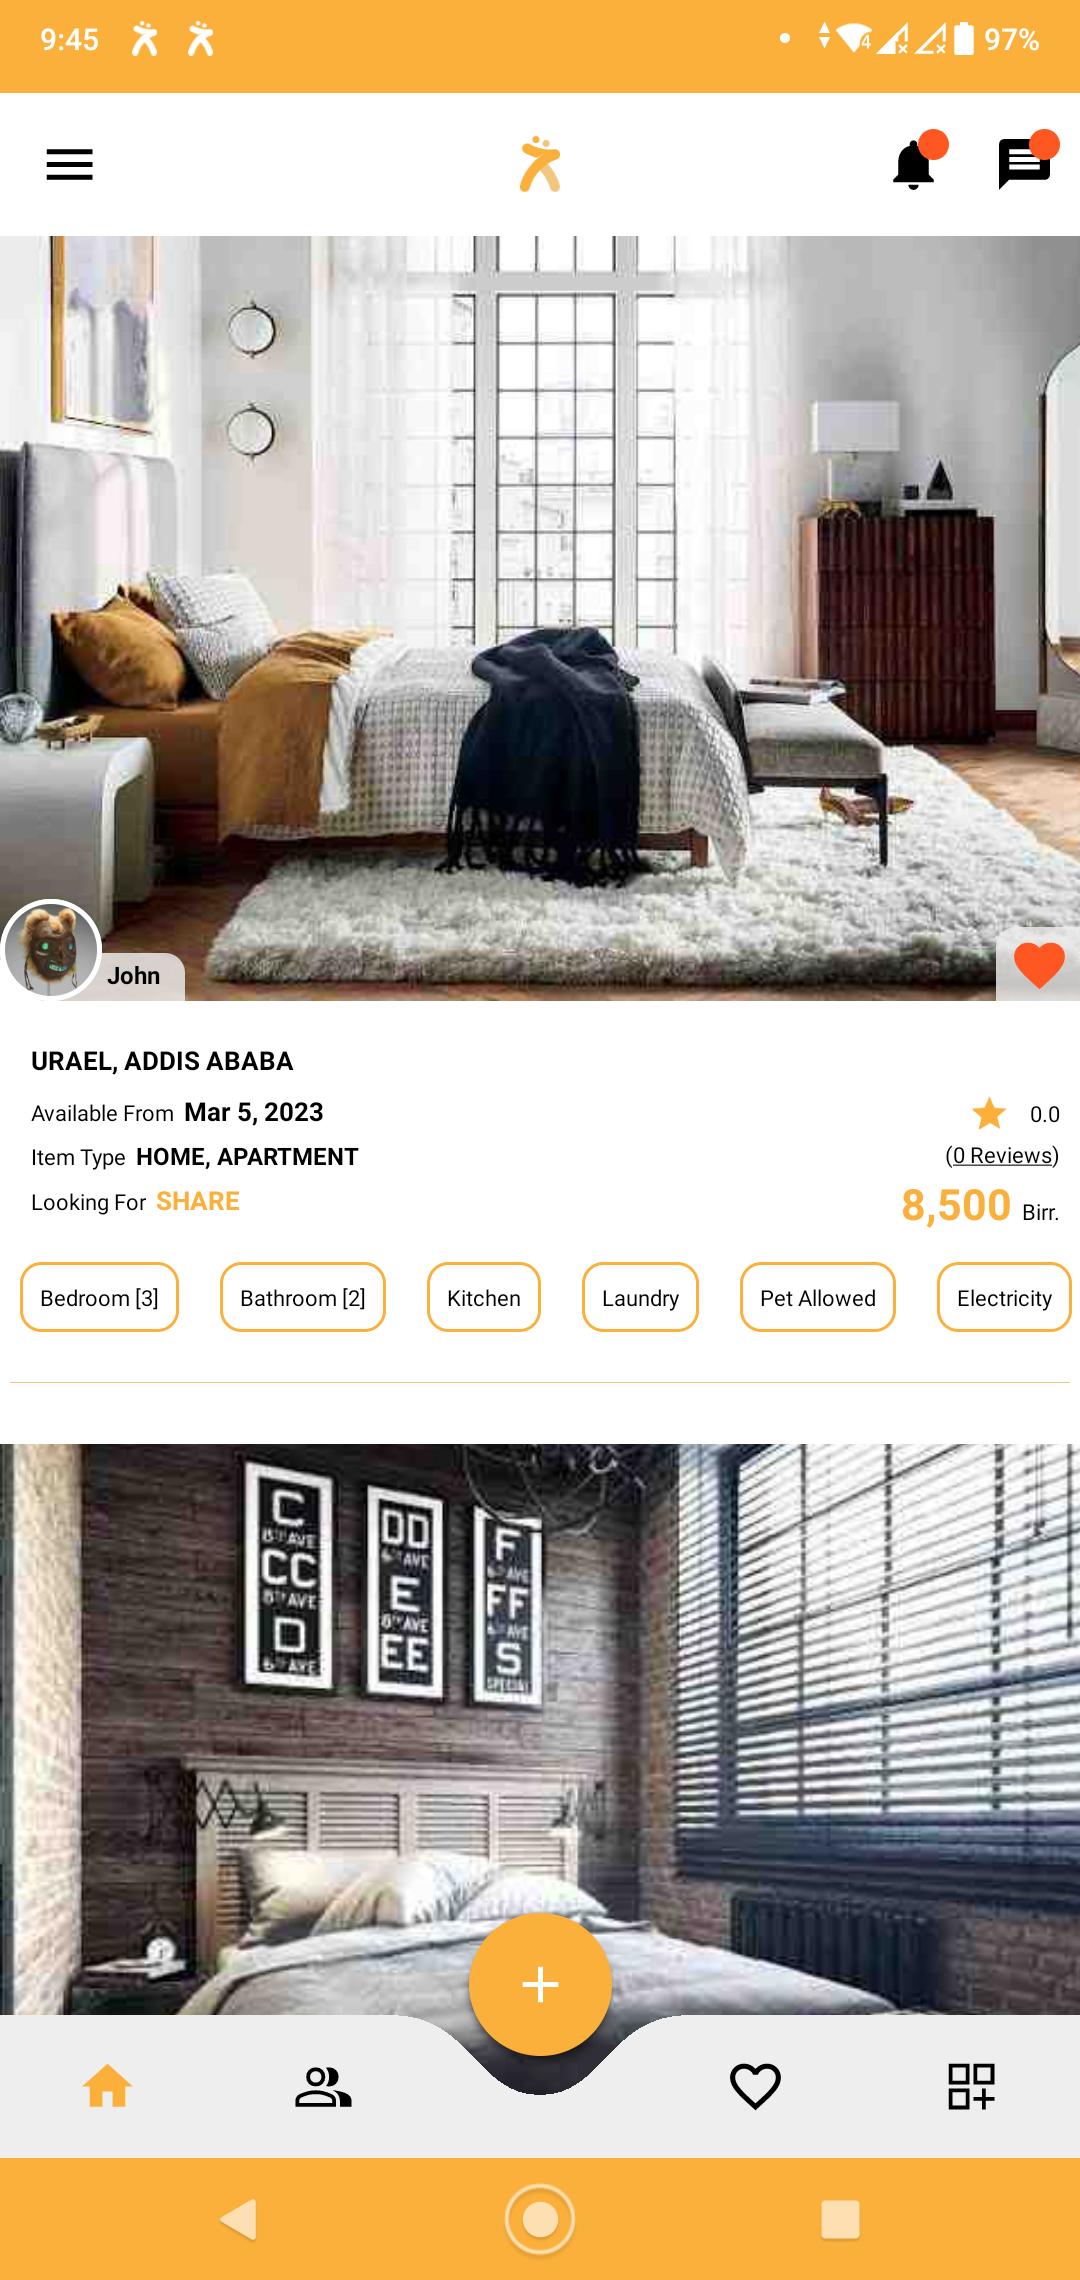1080x2280 pixels.
Task: Select the Bedroom [3] chip
Action: (99, 1297)
